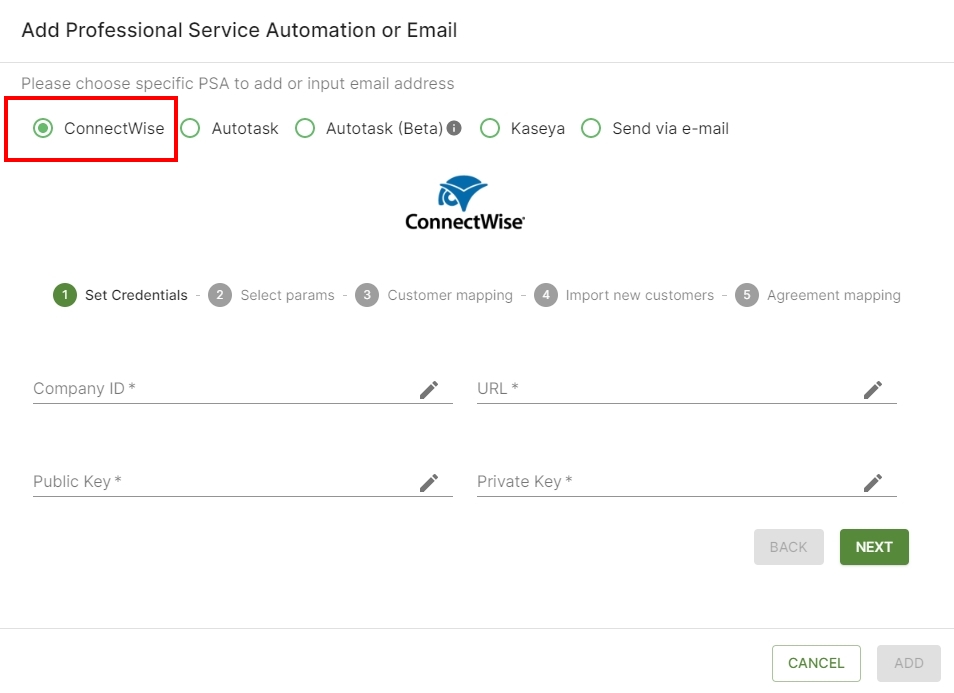This screenshot has height=693, width=954.
Task: Click the pencil icon in Company ID field
Action: (x=429, y=390)
